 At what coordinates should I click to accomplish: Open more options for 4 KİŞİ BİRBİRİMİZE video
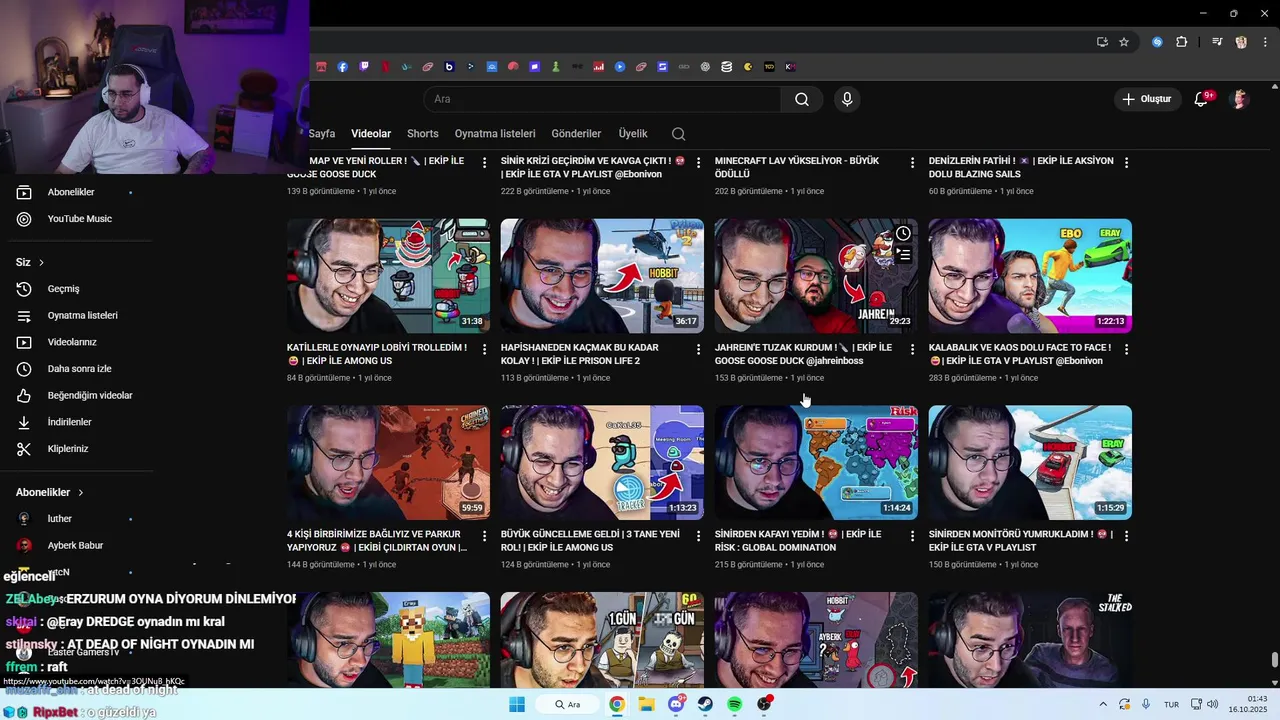click(484, 536)
